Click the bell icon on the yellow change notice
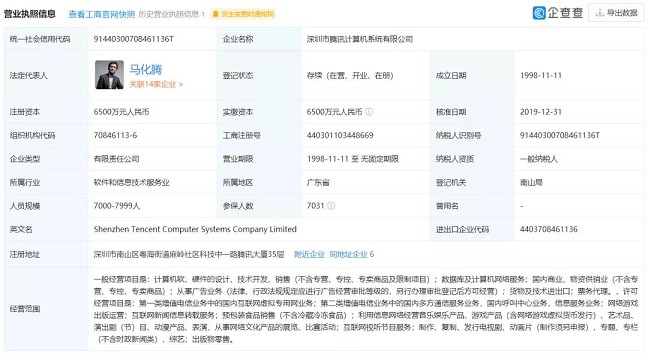Screen dimensions: 648x360 [x=215, y=14]
